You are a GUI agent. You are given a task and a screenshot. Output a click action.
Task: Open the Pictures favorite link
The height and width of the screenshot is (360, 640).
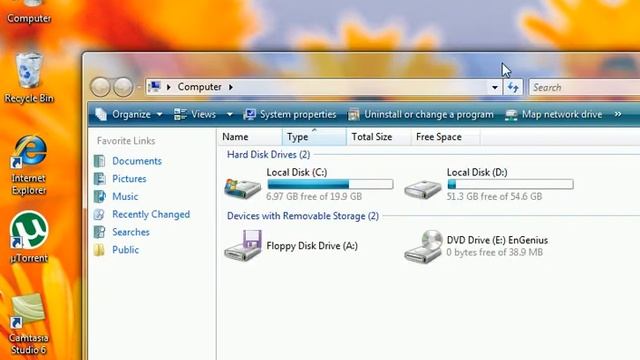[x=129, y=179]
